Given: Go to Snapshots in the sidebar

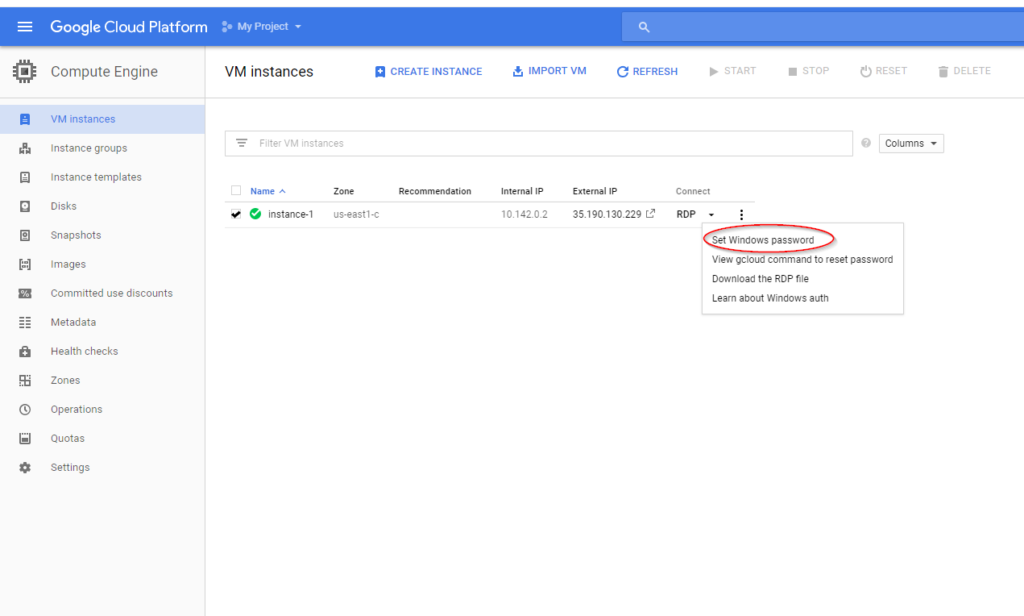Looking at the screenshot, I should coord(76,235).
